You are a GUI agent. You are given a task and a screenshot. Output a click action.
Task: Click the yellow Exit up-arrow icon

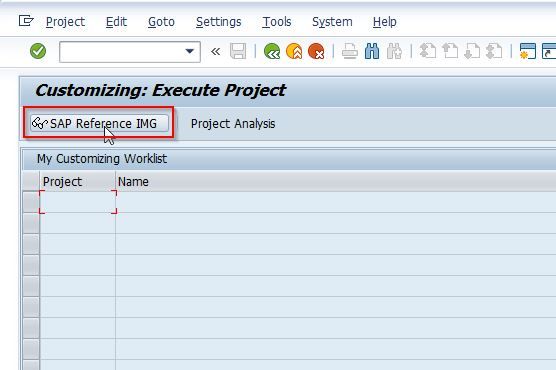point(294,51)
